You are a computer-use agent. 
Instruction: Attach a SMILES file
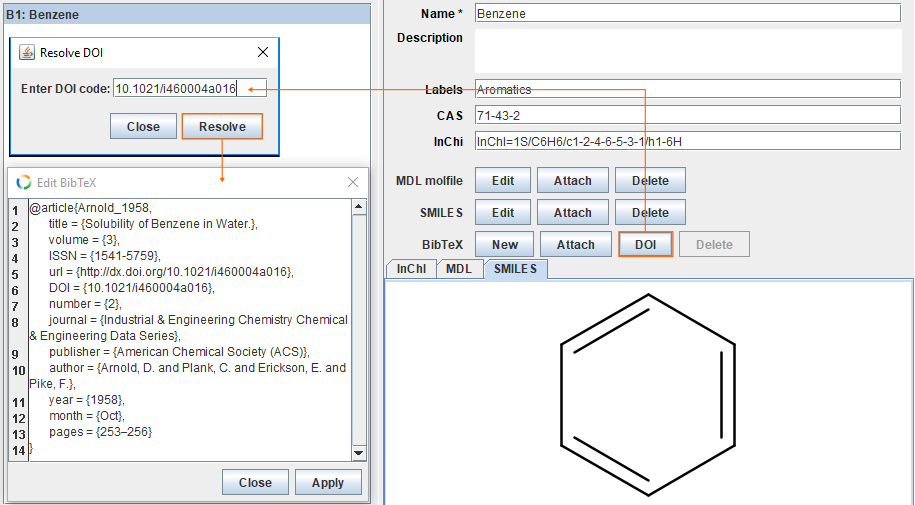(x=572, y=213)
